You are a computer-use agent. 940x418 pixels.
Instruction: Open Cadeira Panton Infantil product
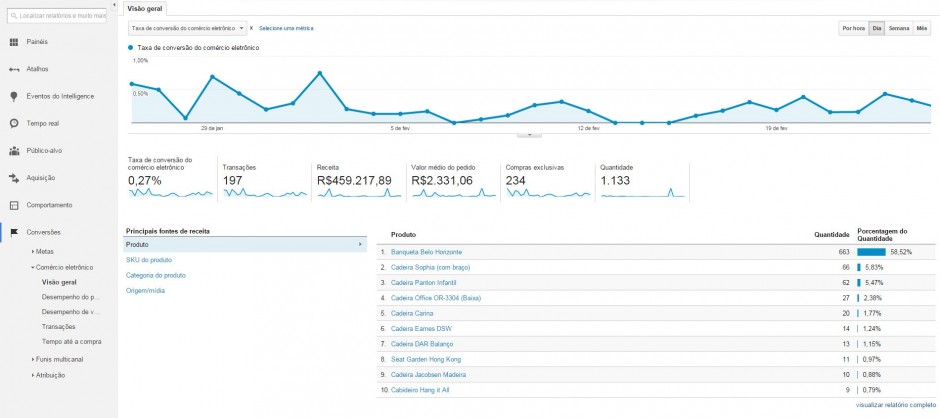pyautogui.click(x=423, y=282)
